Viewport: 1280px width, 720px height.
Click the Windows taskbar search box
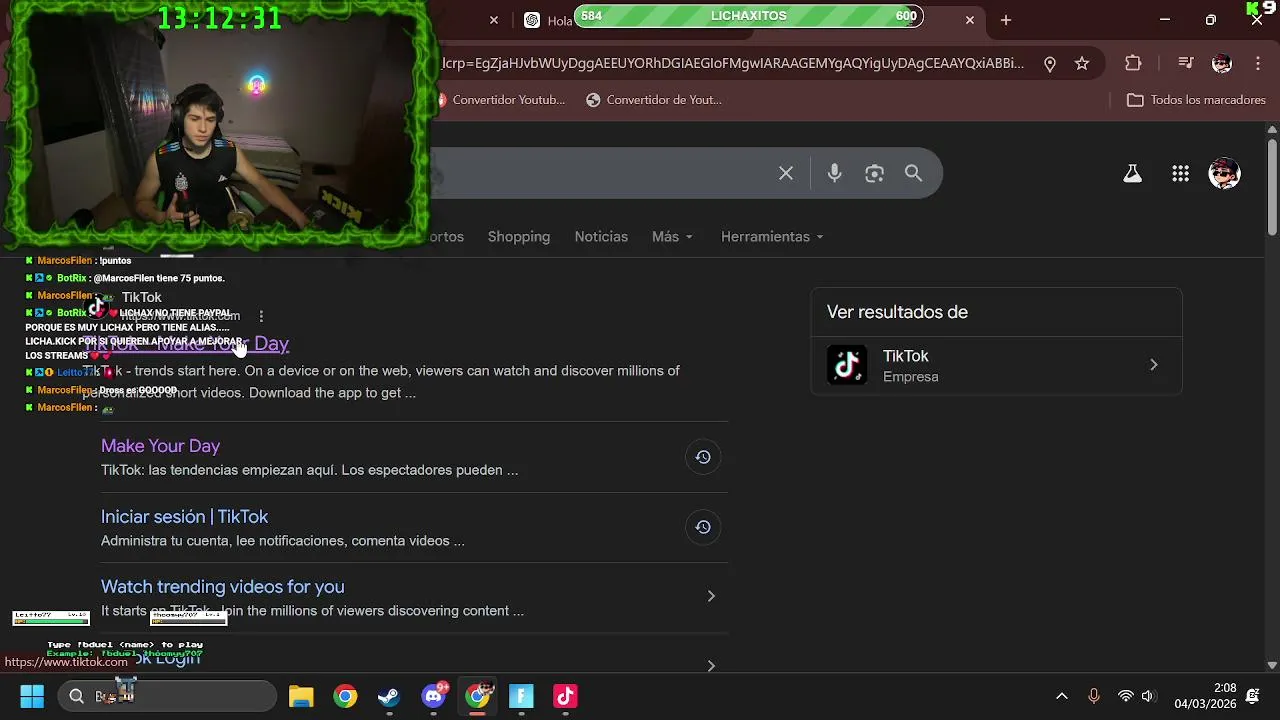pos(167,696)
